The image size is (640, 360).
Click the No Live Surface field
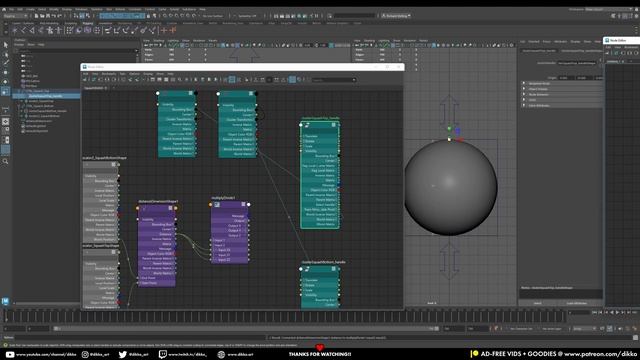[x=213, y=16]
